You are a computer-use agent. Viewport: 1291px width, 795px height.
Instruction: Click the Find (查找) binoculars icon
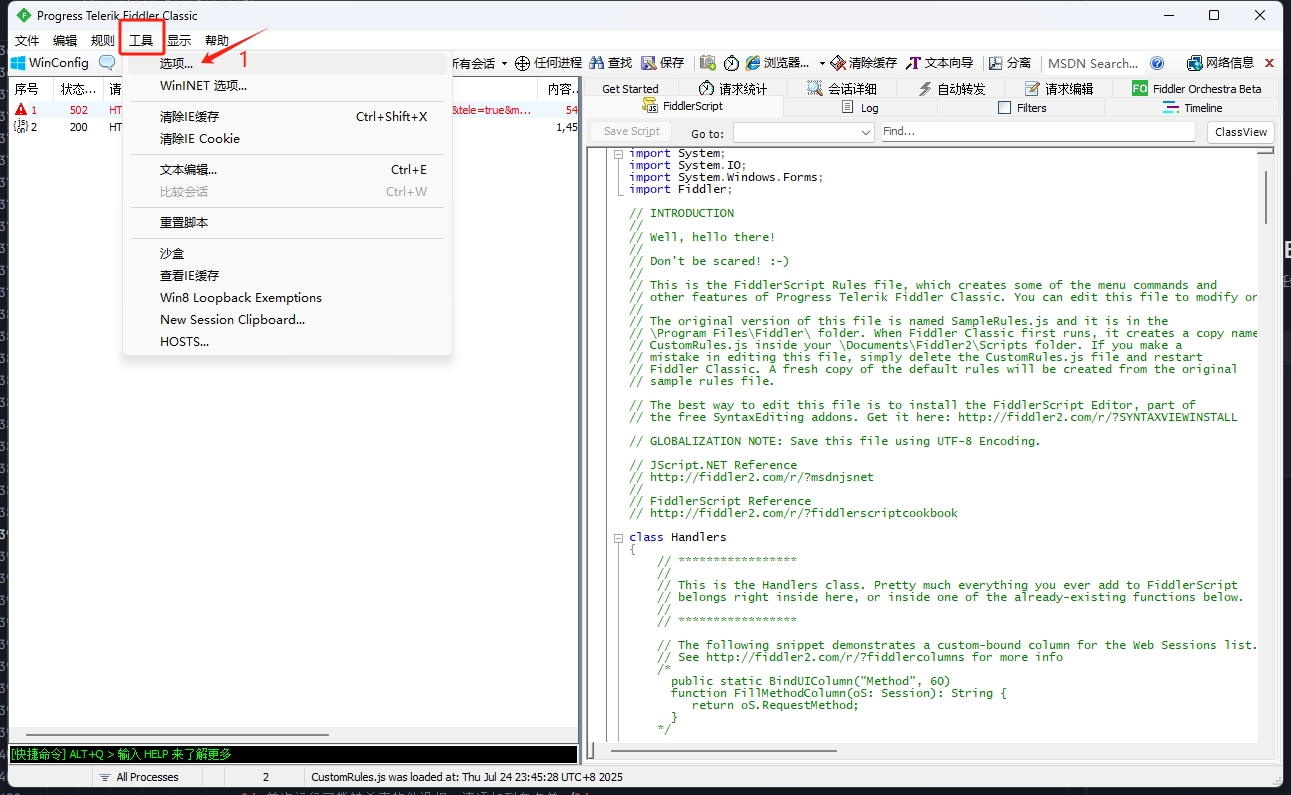click(596, 63)
